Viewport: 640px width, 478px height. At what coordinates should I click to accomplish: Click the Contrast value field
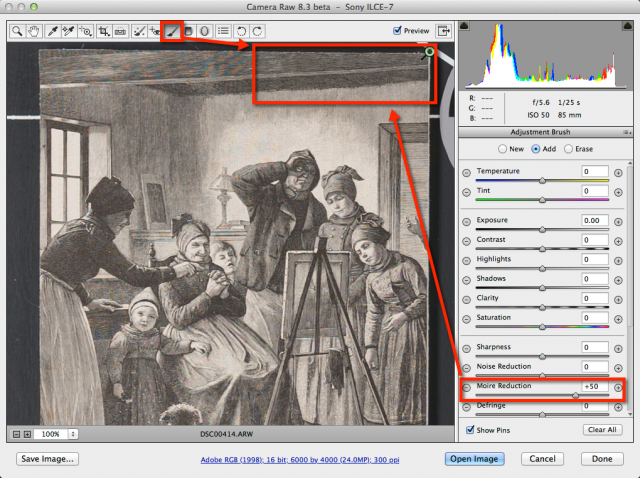(595, 240)
